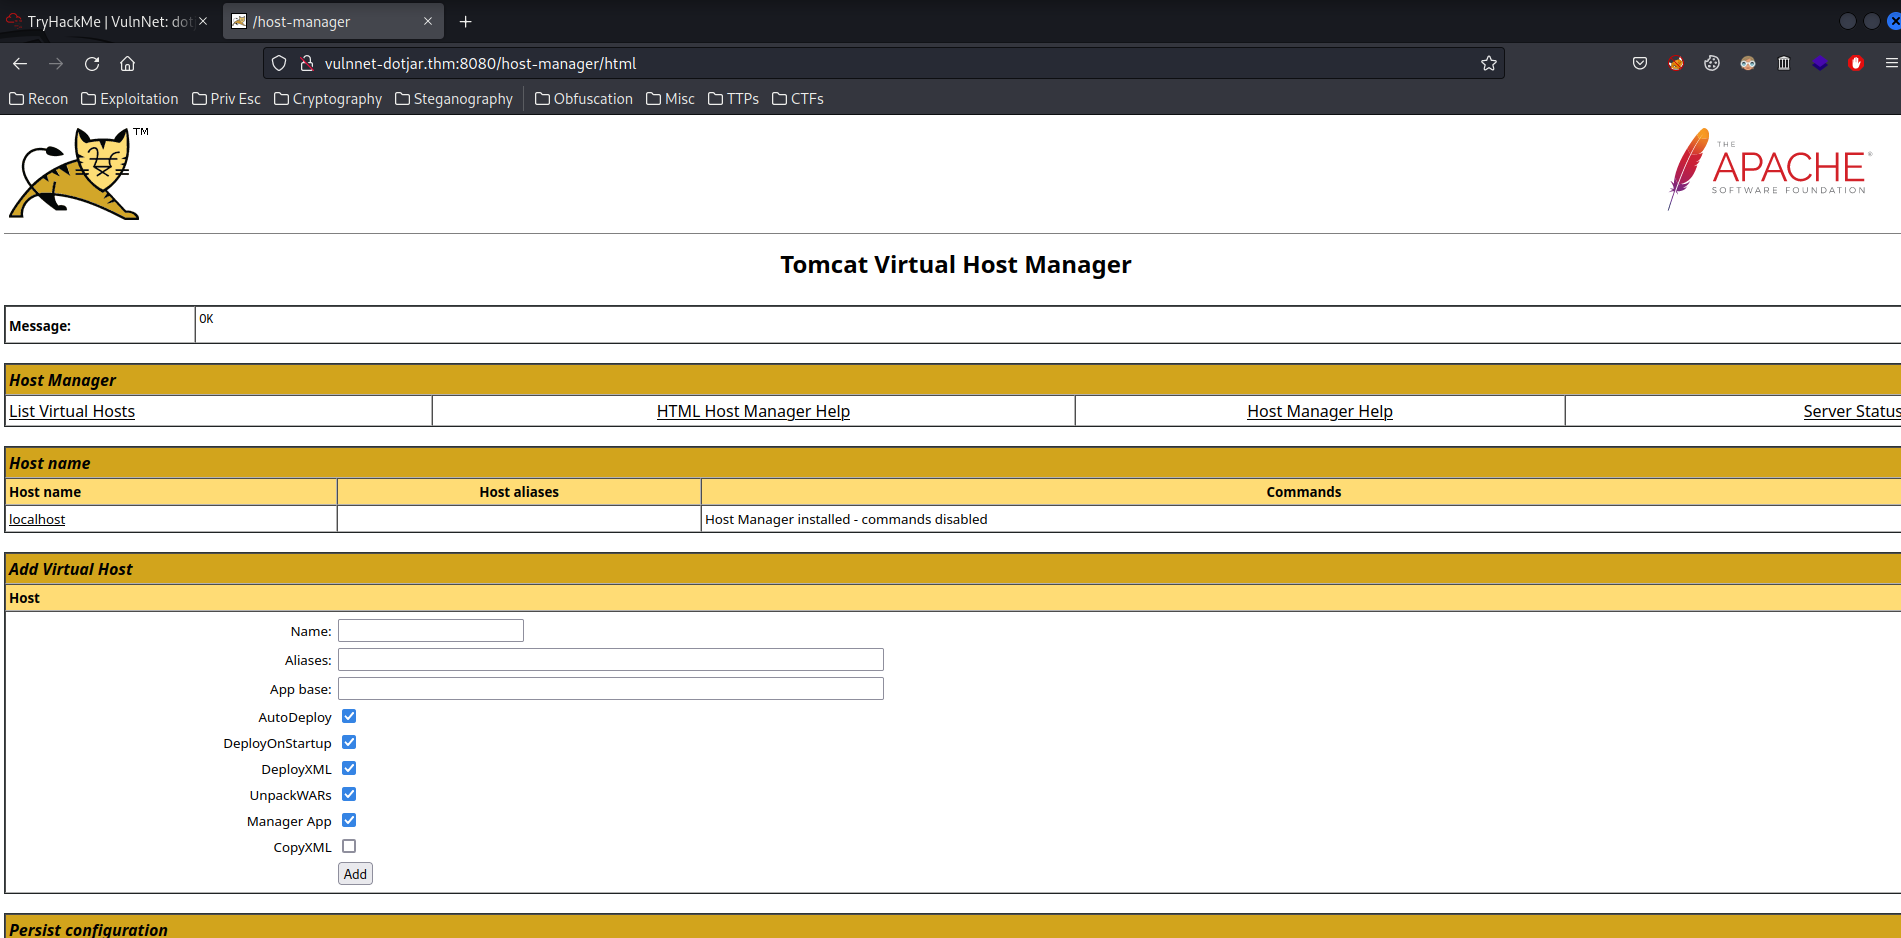Viewport: 1901px width, 938px height.
Task: Open the Obfuscation bookmarks folder
Action: [584, 99]
